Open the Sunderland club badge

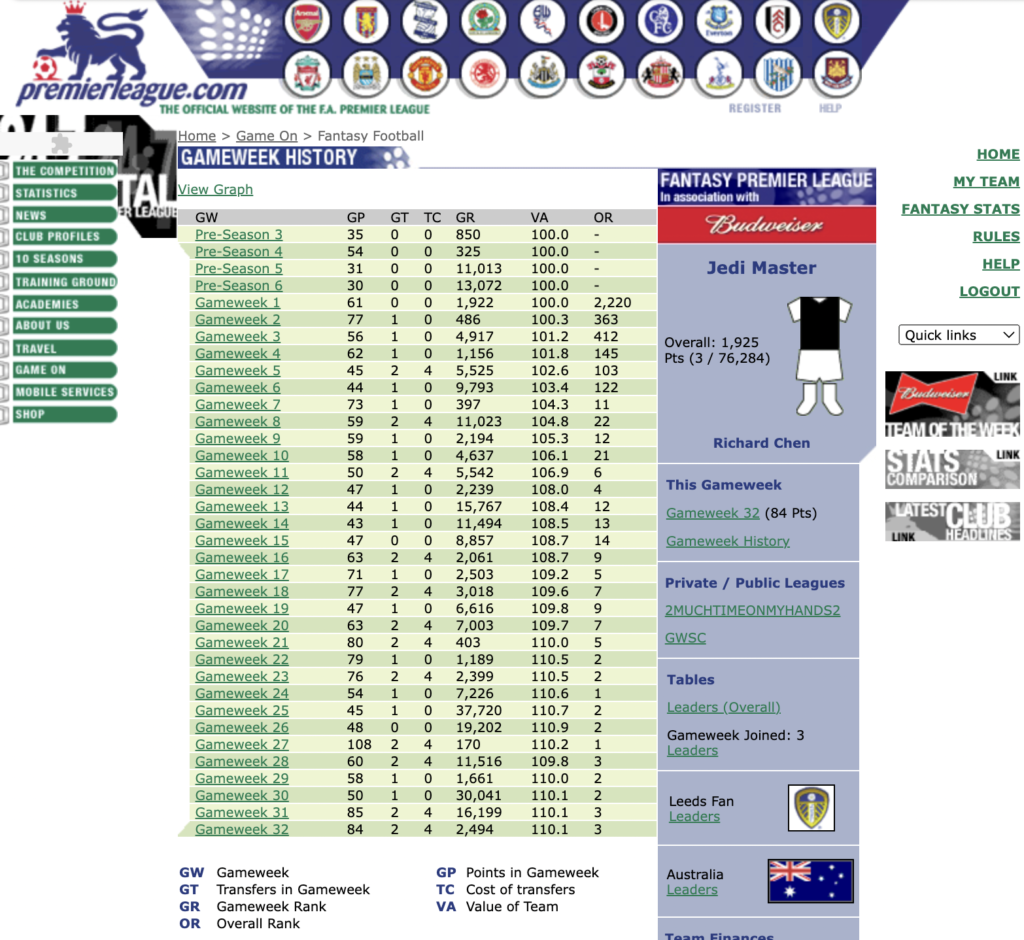click(660, 73)
